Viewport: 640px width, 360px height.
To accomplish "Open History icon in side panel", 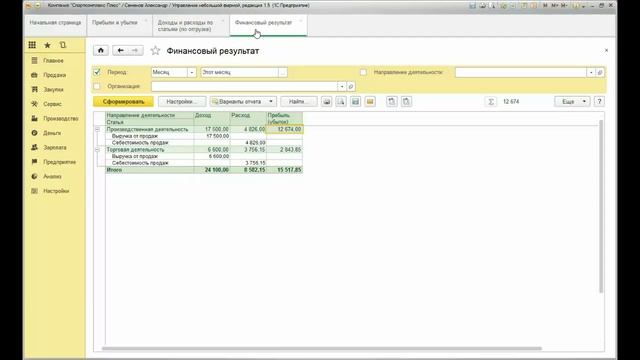I will tap(62, 45).
